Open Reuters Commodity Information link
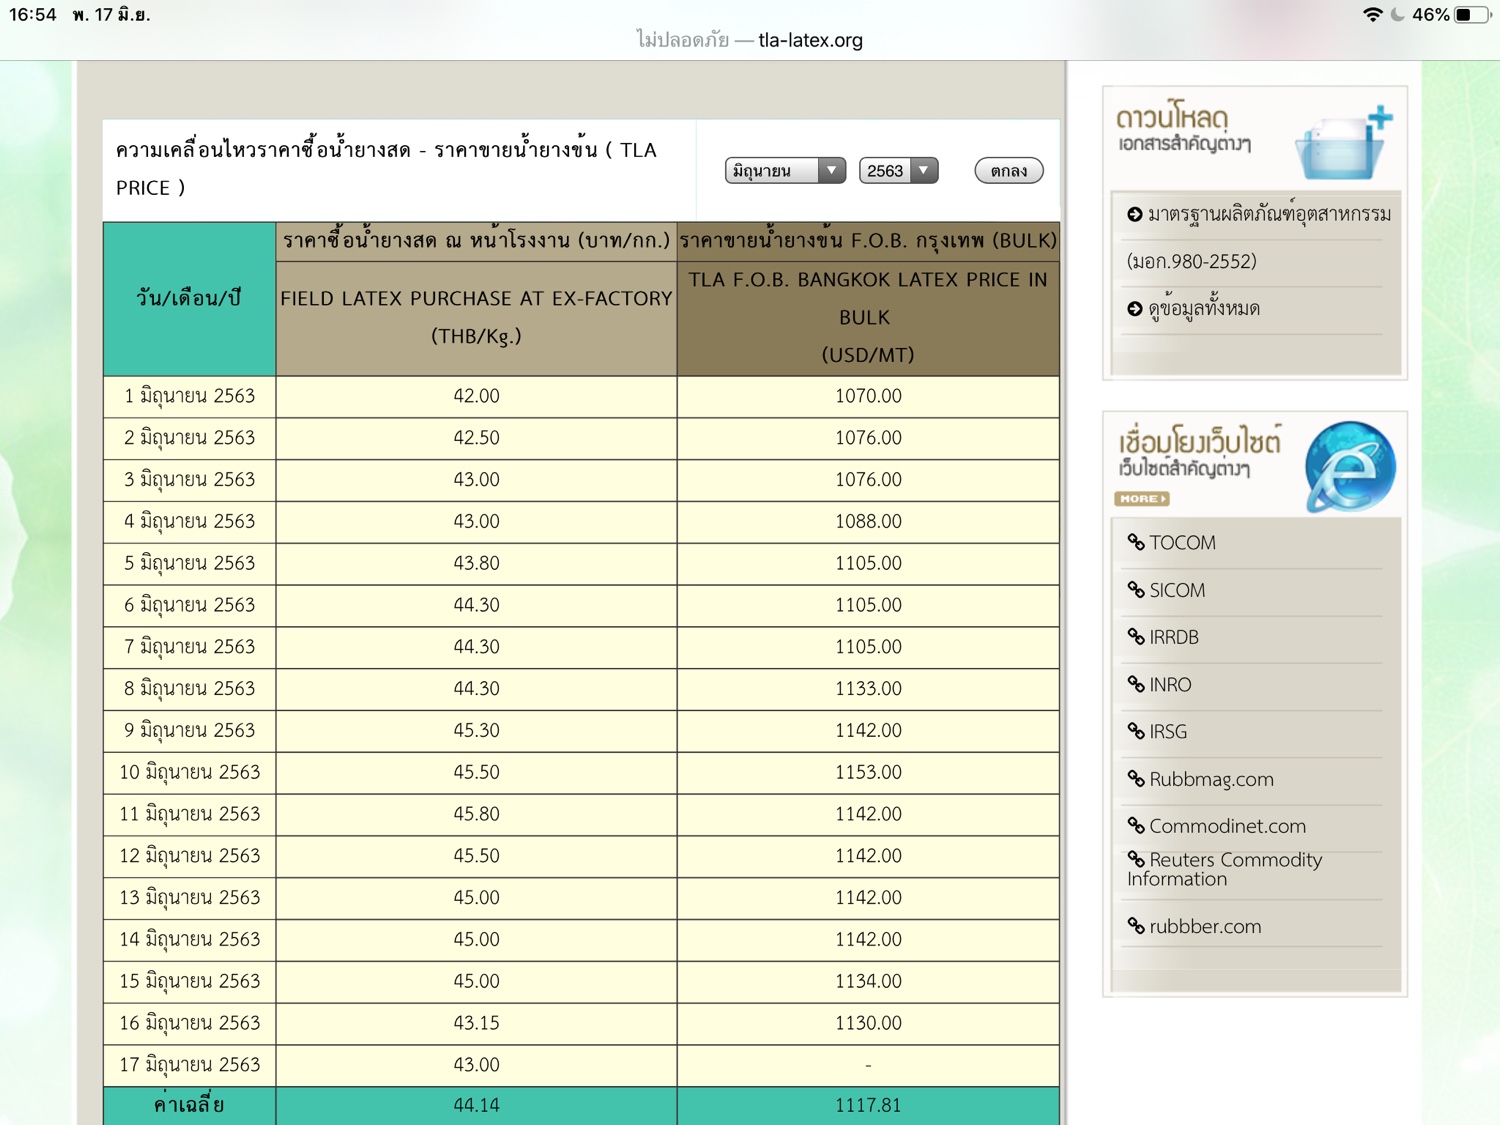This screenshot has width=1500, height=1125. tap(1225, 869)
